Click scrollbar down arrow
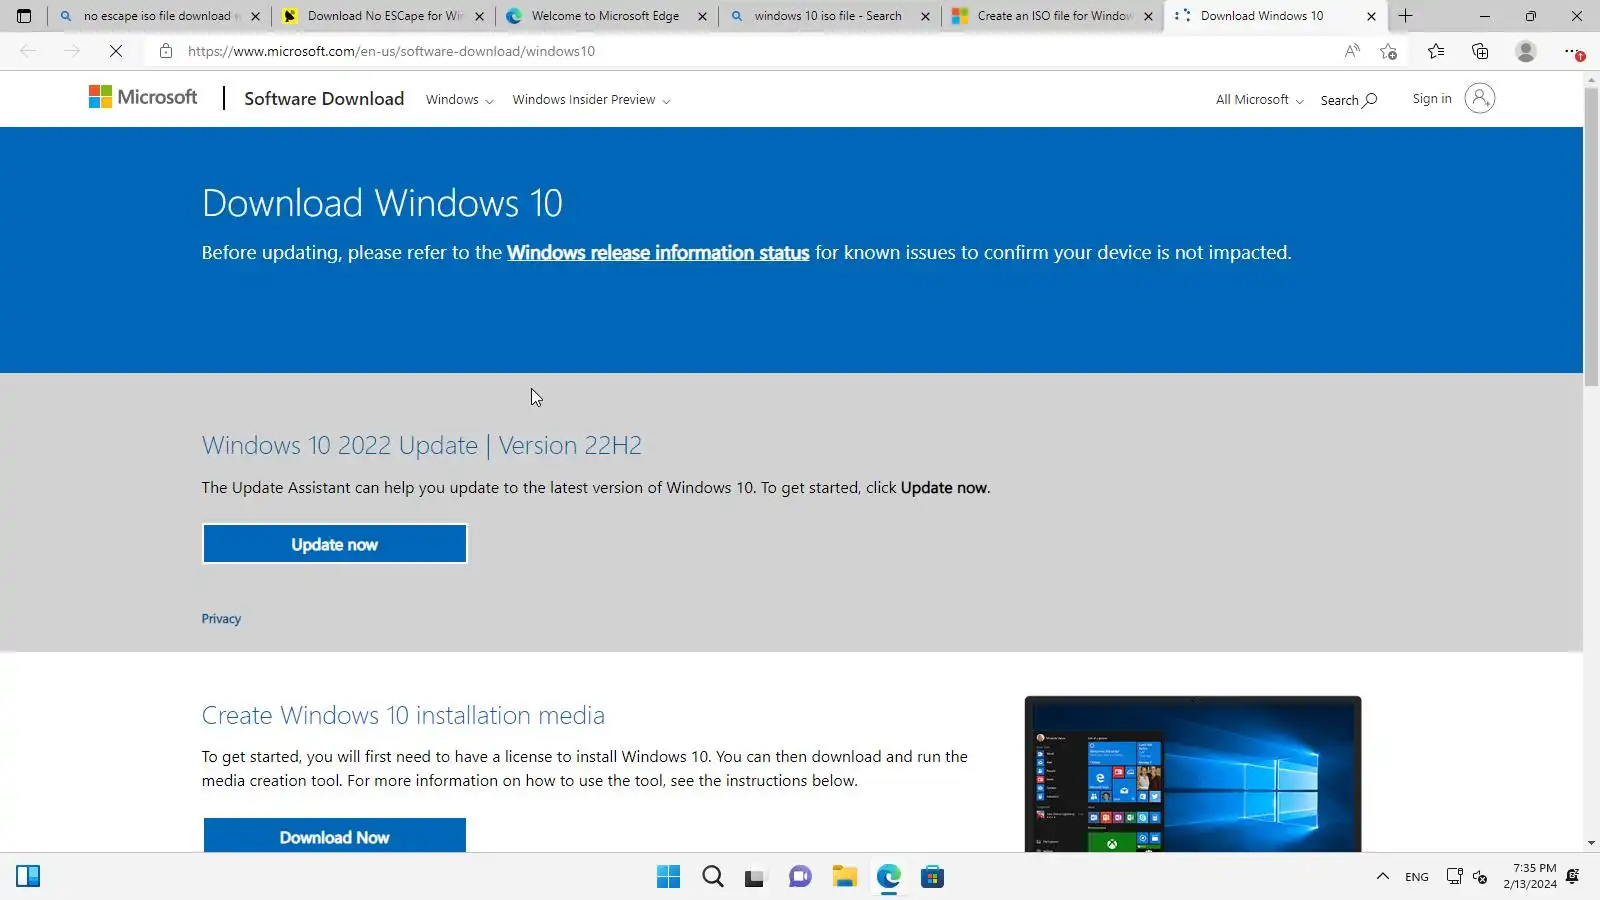This screenshot has height=900, width=1600. [x=1591, y=844]
